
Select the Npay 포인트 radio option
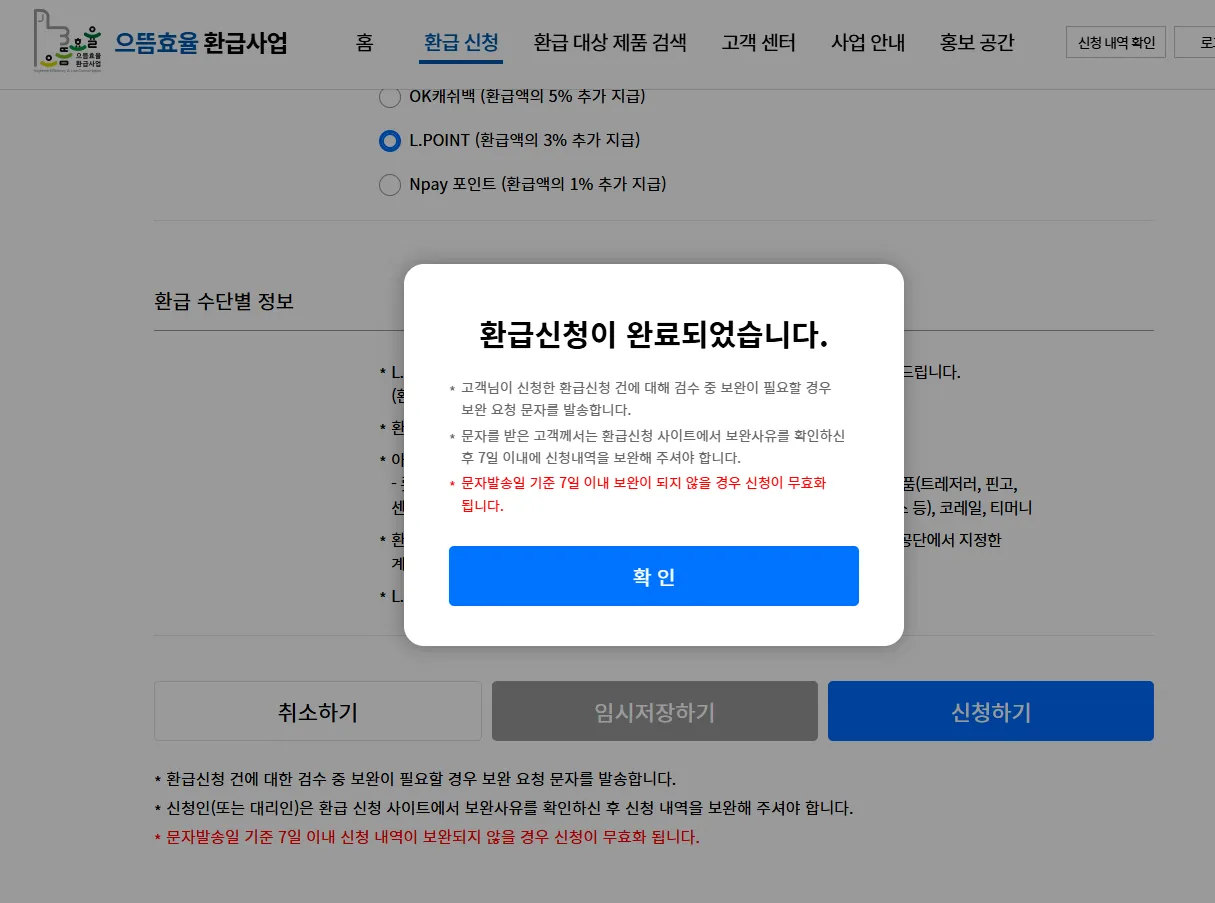tap(389, 185)
